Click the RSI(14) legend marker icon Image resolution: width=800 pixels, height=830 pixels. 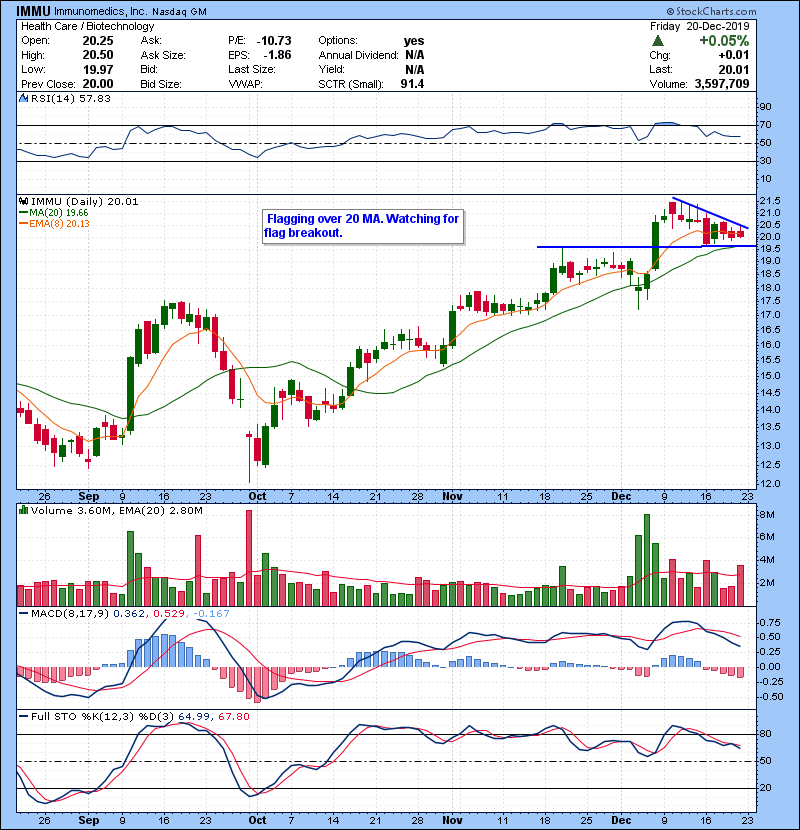click(22, 98)
